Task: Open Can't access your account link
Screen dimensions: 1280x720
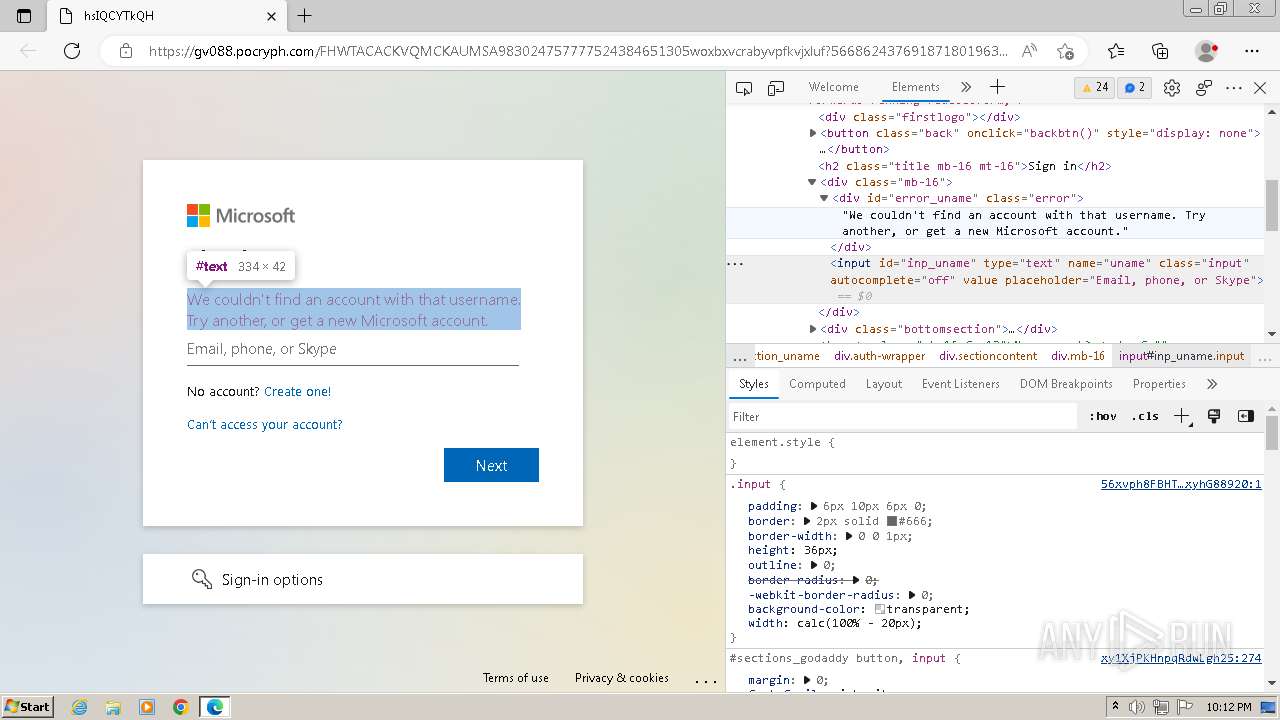Action: pyautogui.click(x=265, y=425)
